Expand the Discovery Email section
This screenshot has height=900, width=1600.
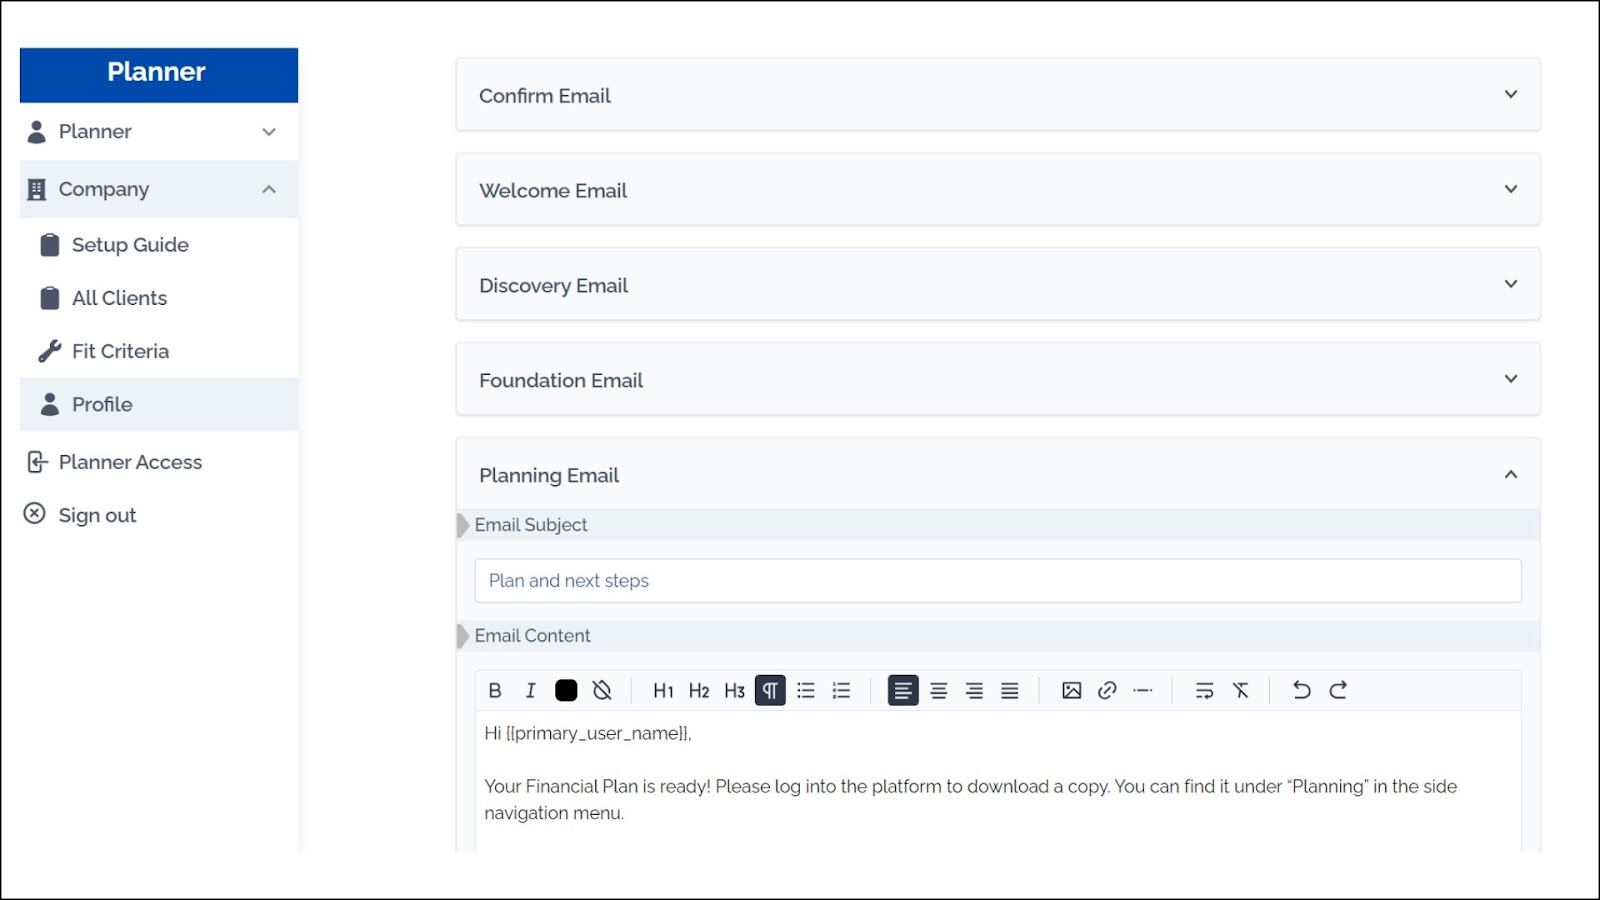[x=998, y=285]
